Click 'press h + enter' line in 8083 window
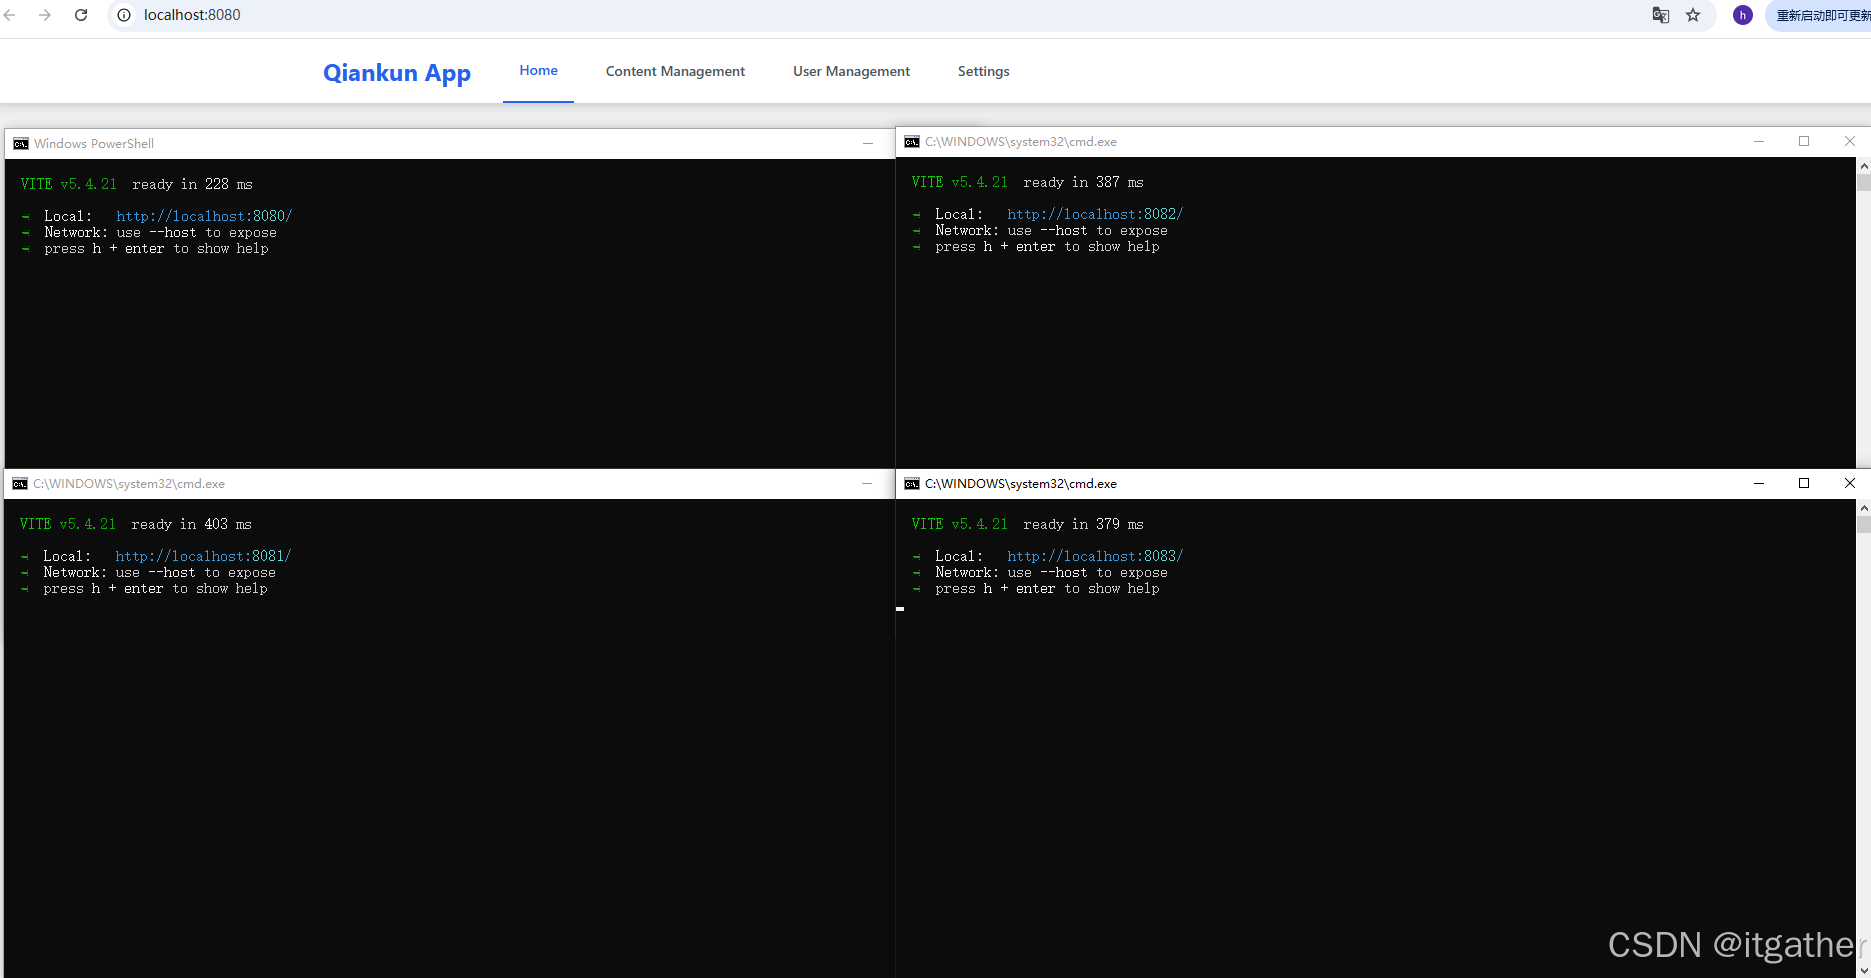 pyautogui.click(x=1047, y=589)
